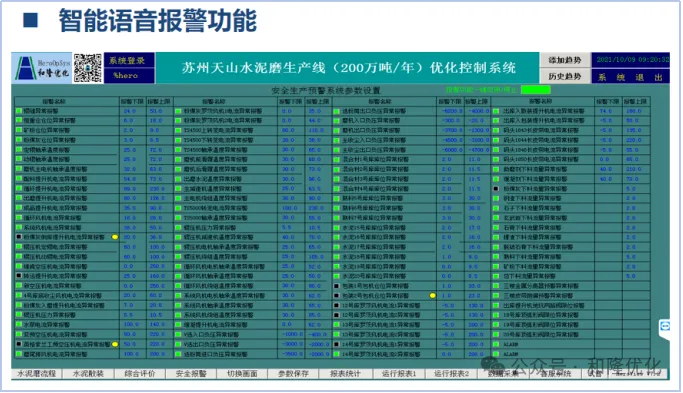The image size is (683, 393).
Task: Open the 系统登录 login button
Action: [129, 61]
